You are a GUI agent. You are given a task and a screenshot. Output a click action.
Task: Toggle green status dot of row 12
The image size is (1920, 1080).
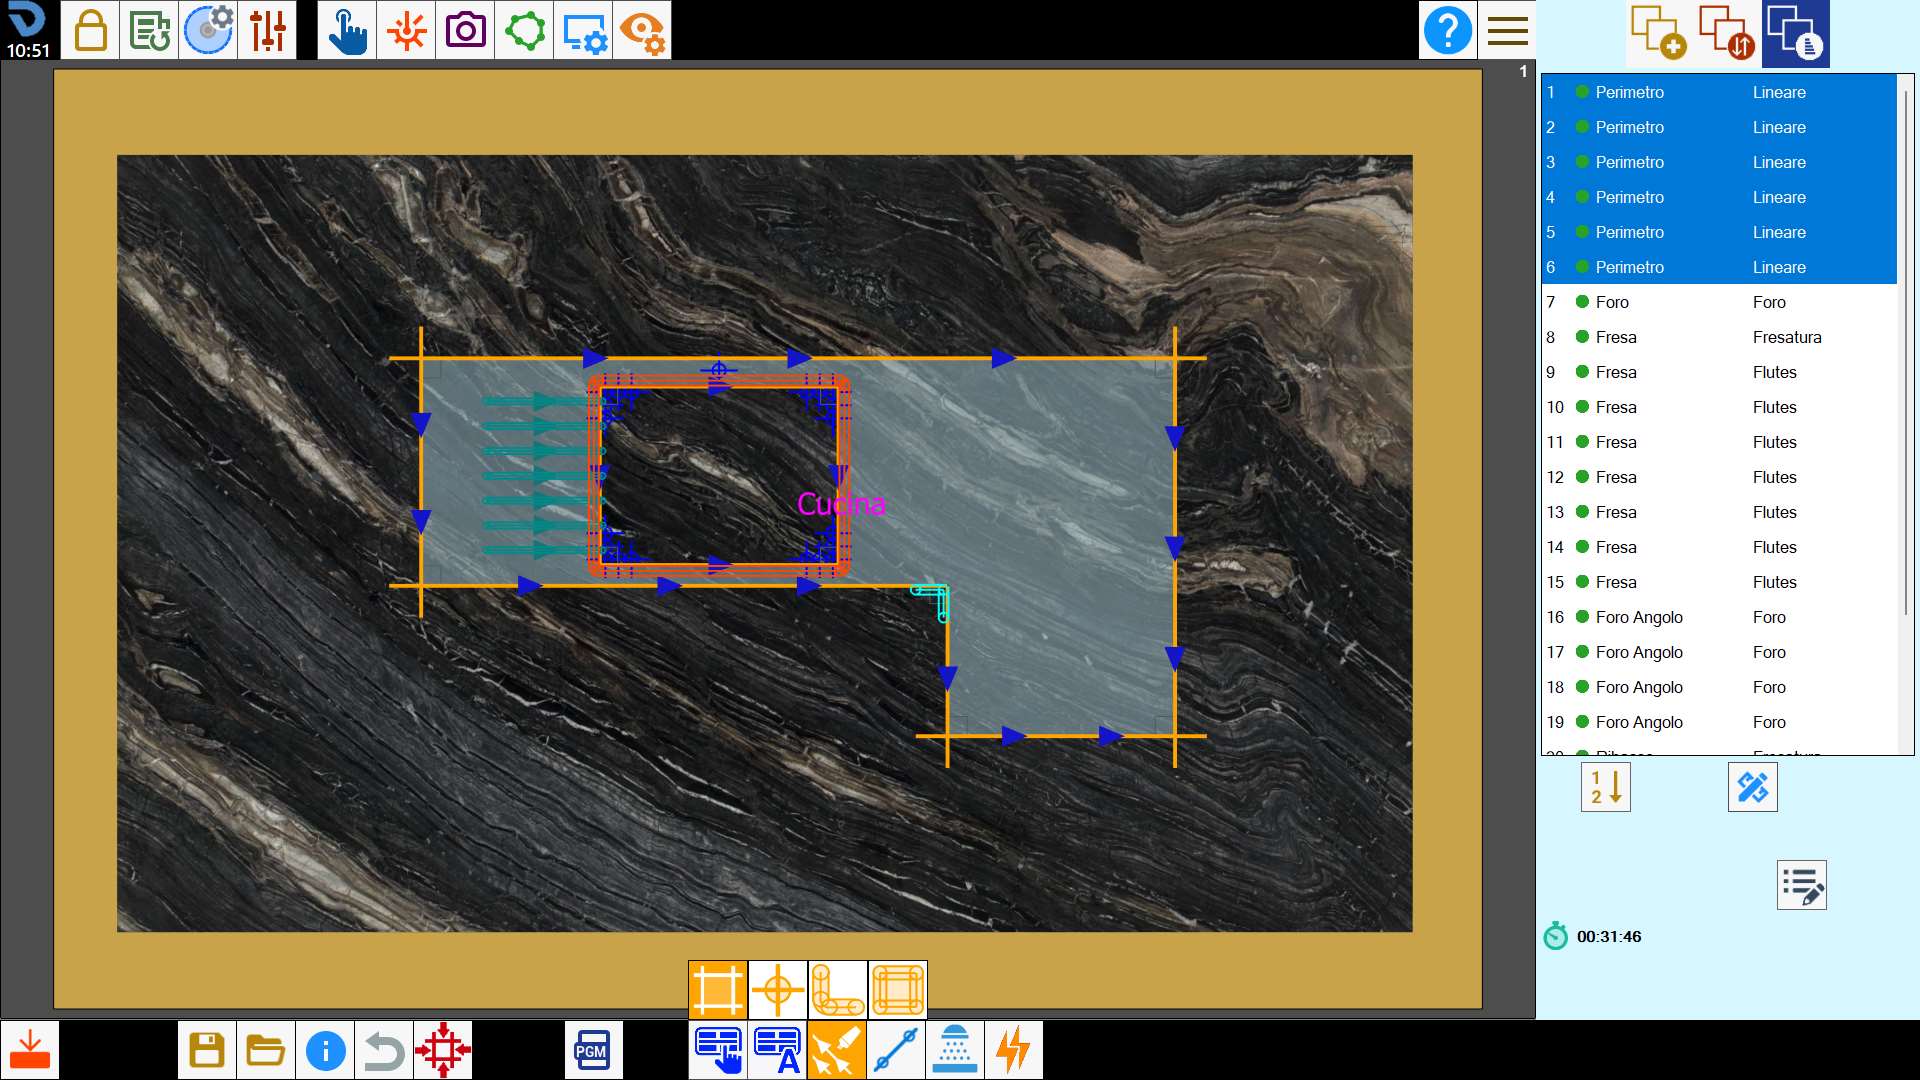(x=1582, y=477)
